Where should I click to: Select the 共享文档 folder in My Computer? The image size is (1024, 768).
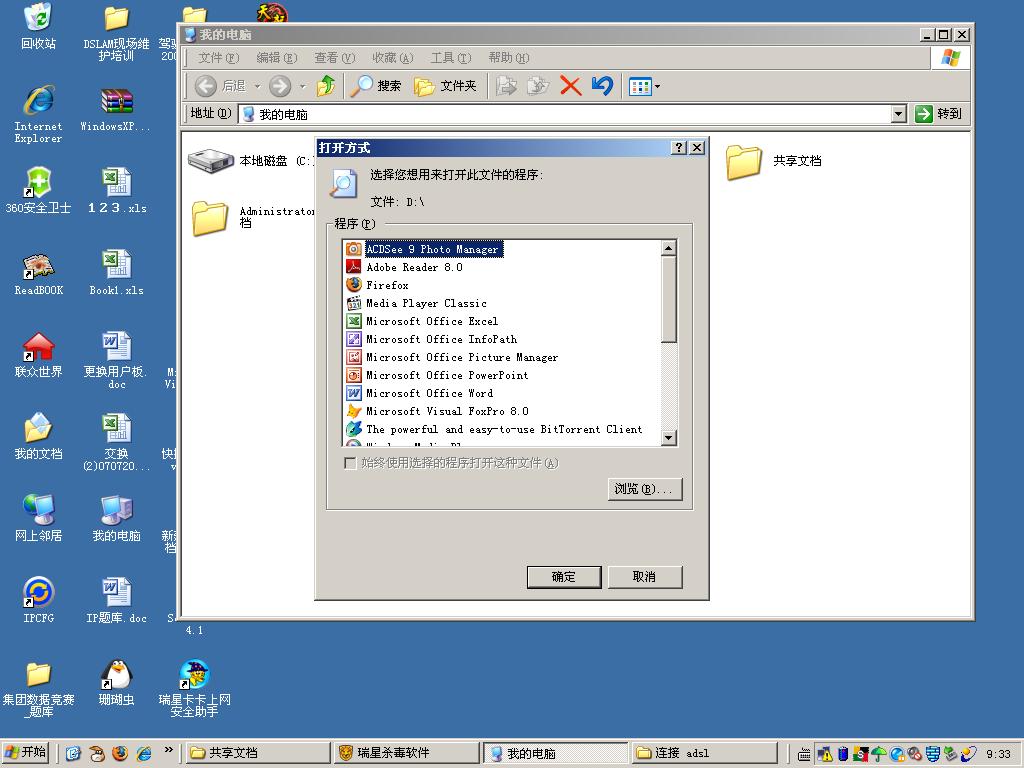pyautogui.click(x=774, y=161)
